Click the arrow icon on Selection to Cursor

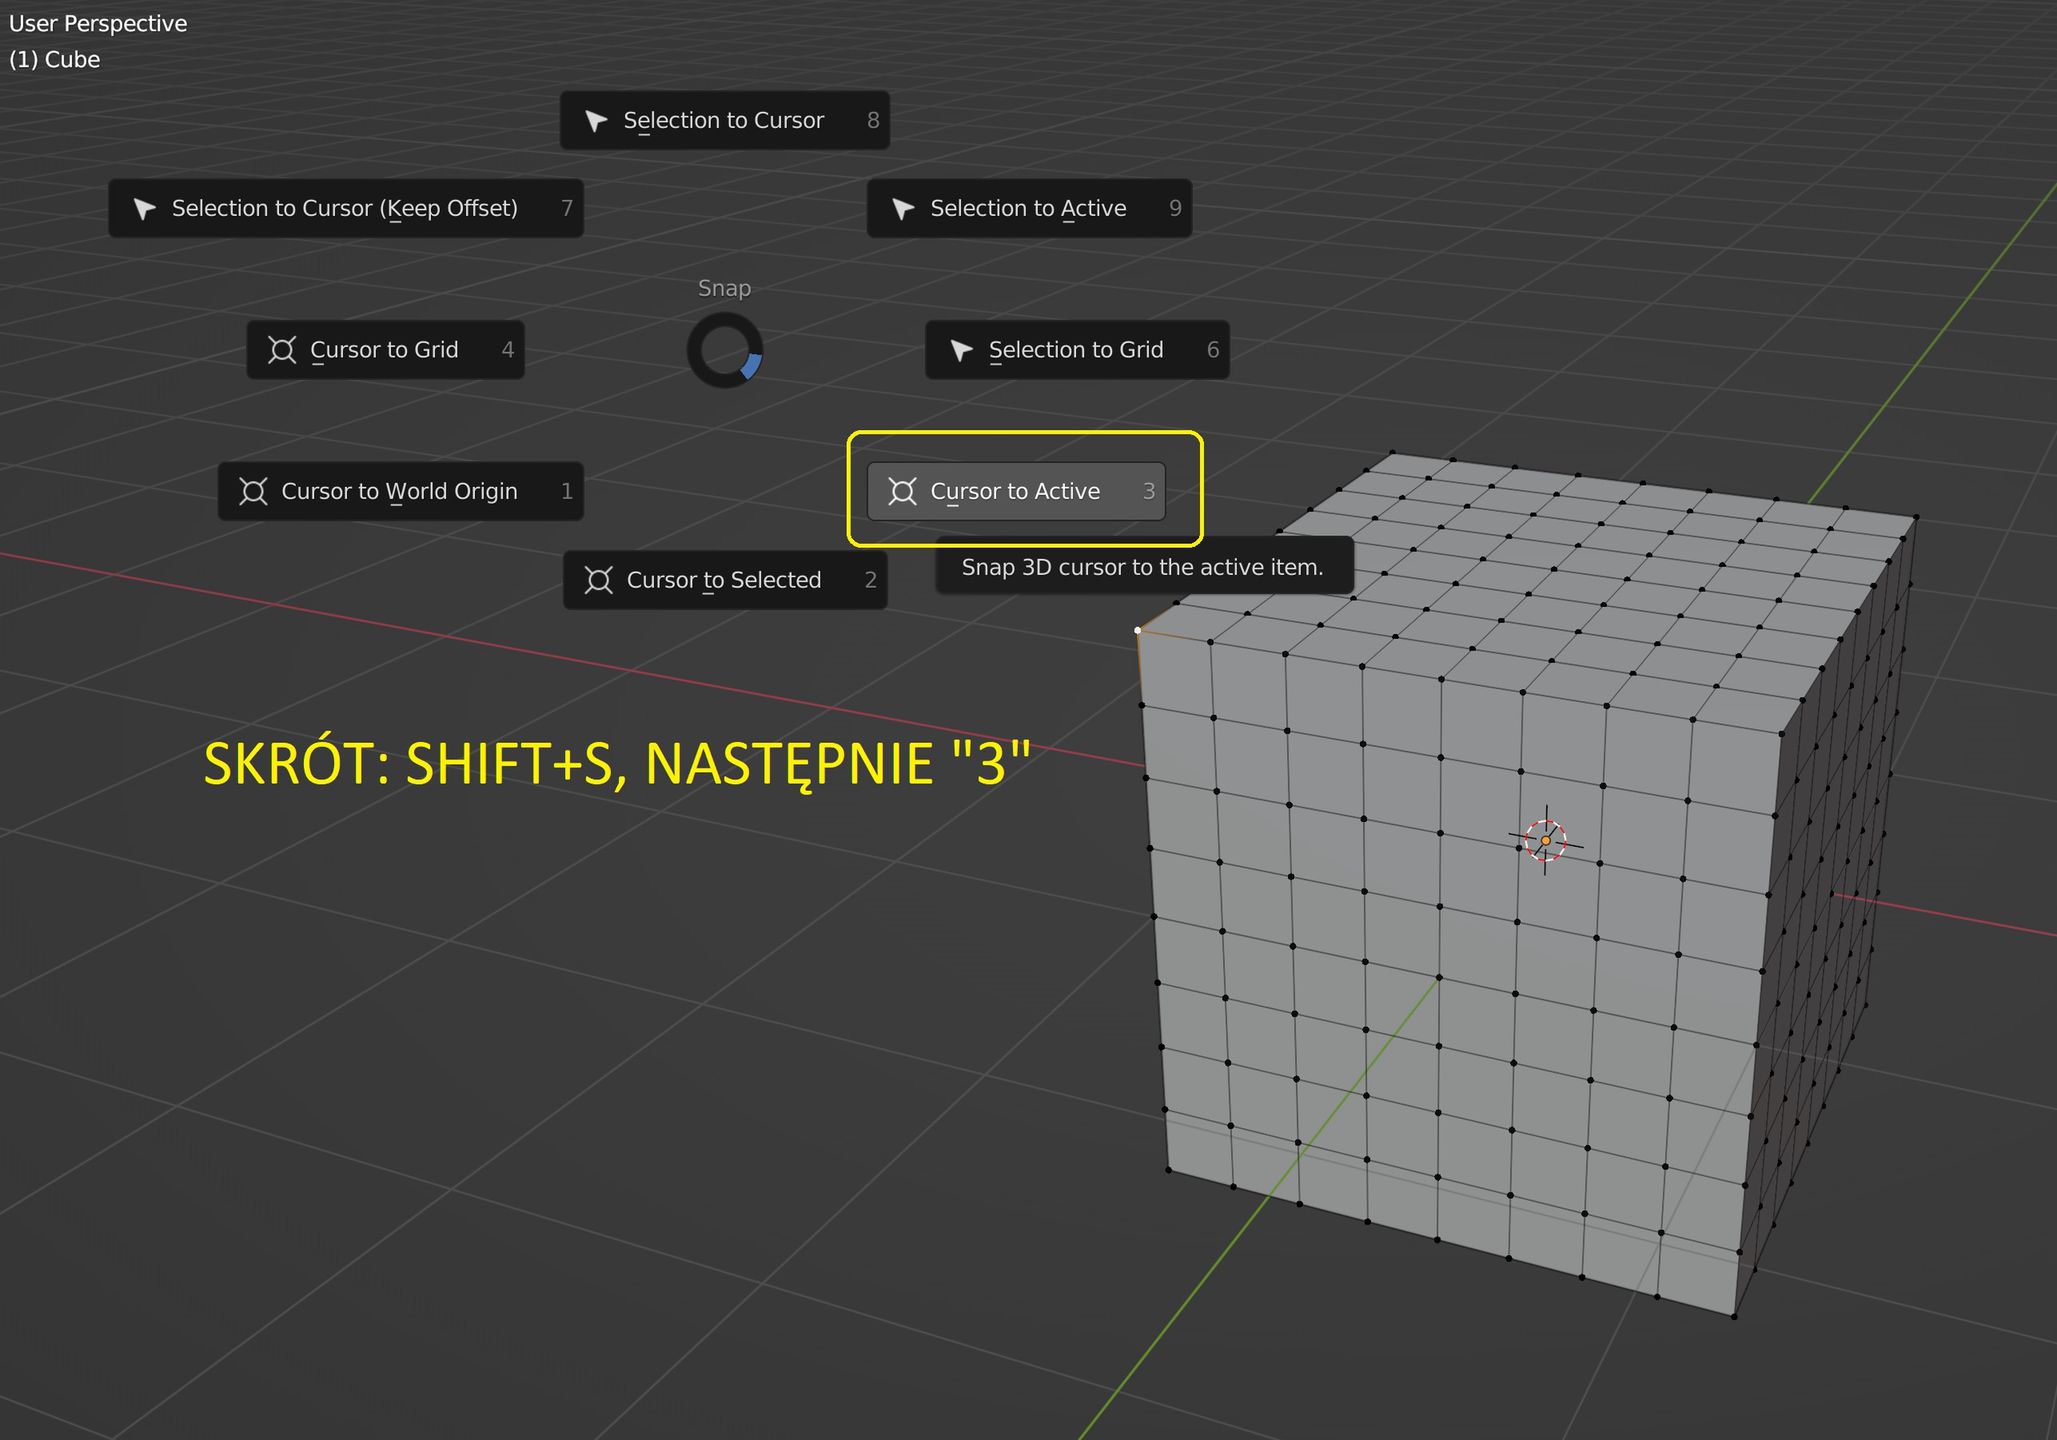[596, 120]
